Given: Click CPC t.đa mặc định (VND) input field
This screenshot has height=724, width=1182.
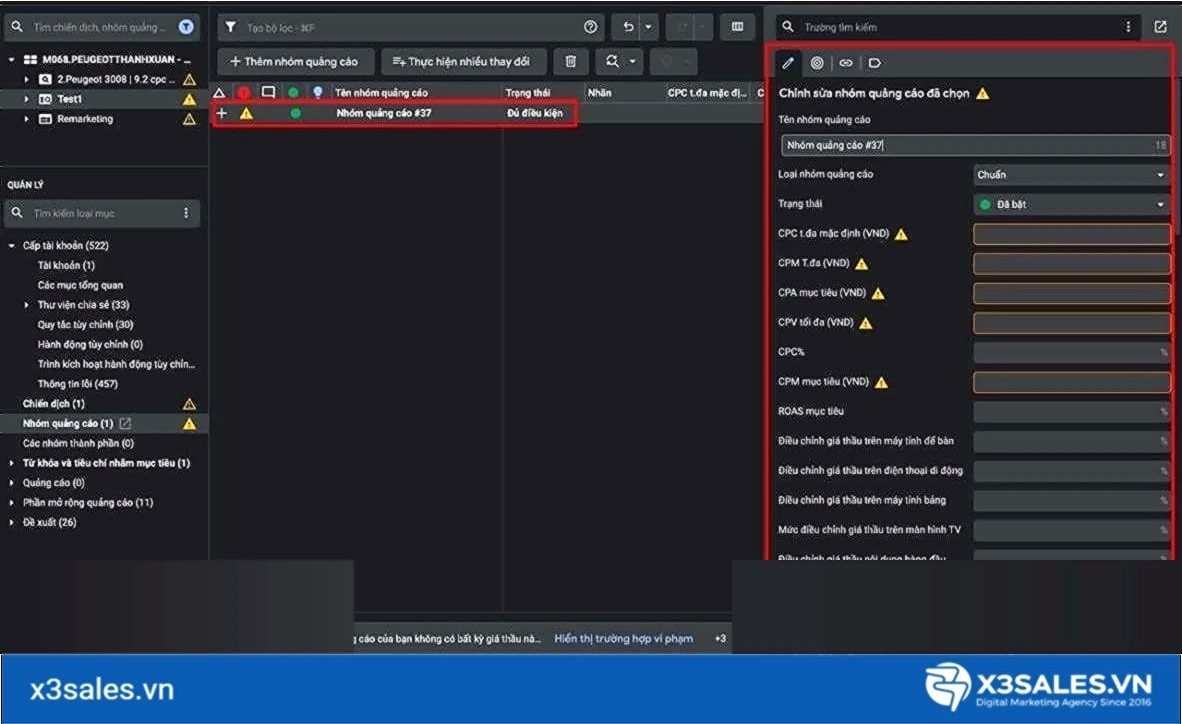Looking at the screenshot, I should click(x=1071, y=235).
